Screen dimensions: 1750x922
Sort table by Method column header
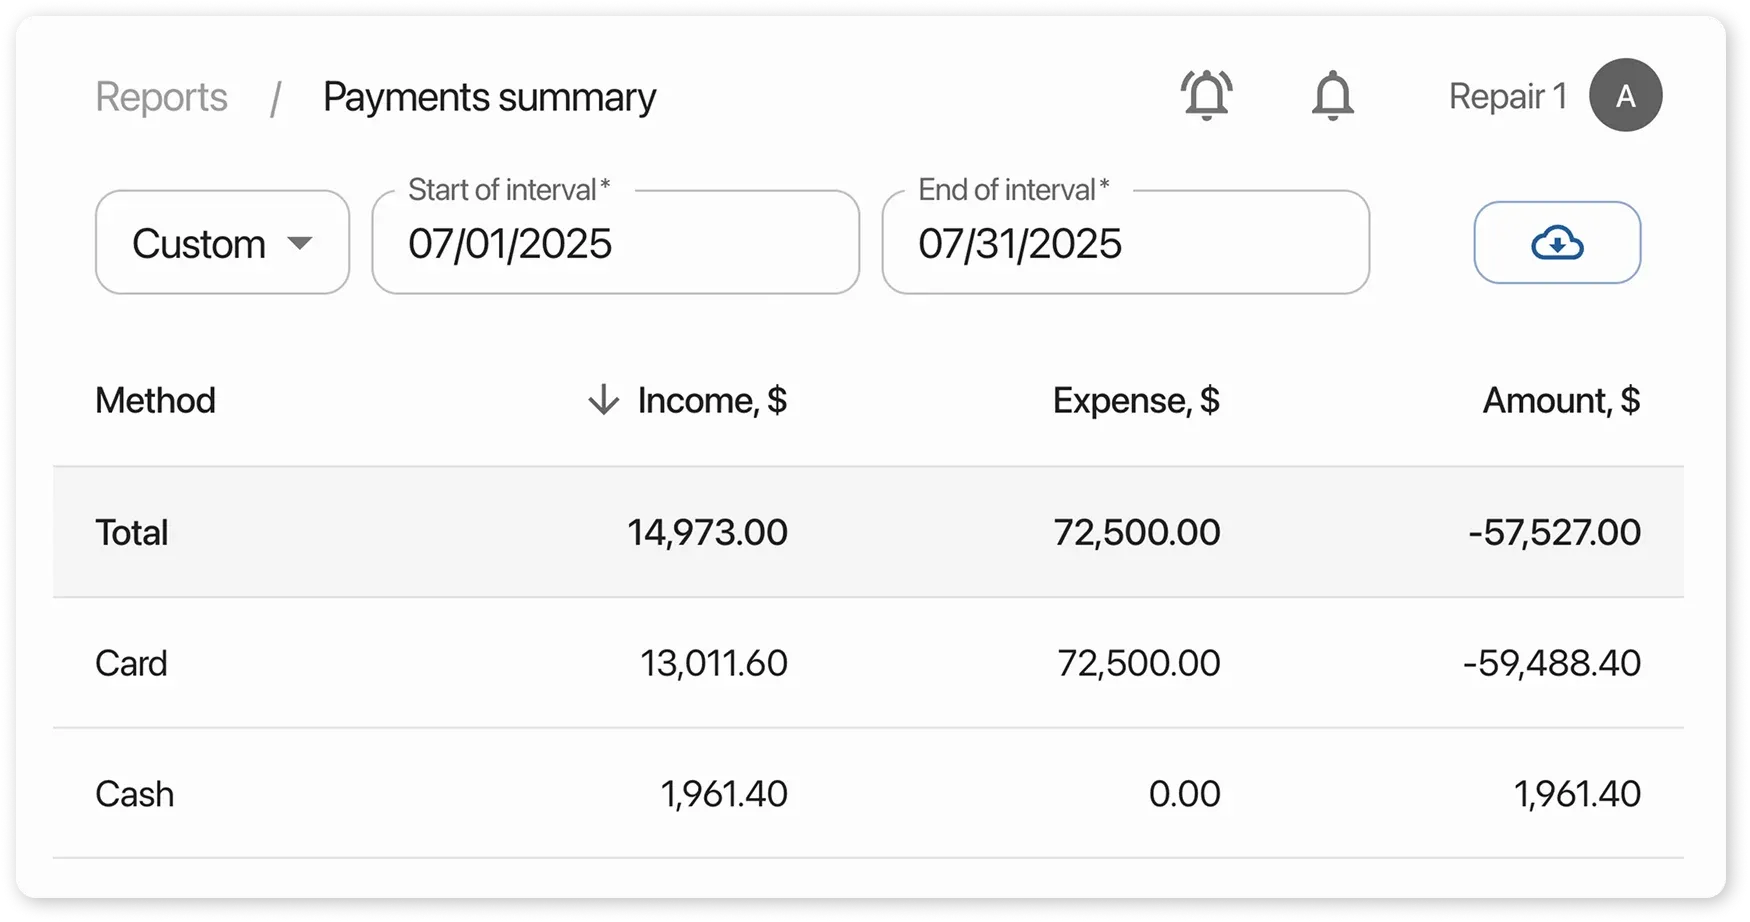coord(155,400)
